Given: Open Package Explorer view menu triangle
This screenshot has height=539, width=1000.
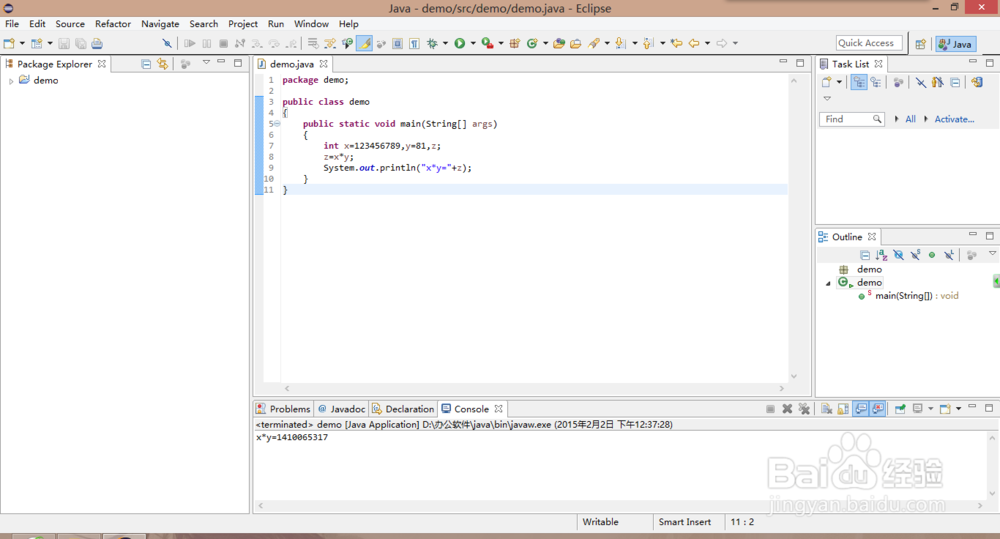Looking at the screenshot, I should [x=206, y=63].
